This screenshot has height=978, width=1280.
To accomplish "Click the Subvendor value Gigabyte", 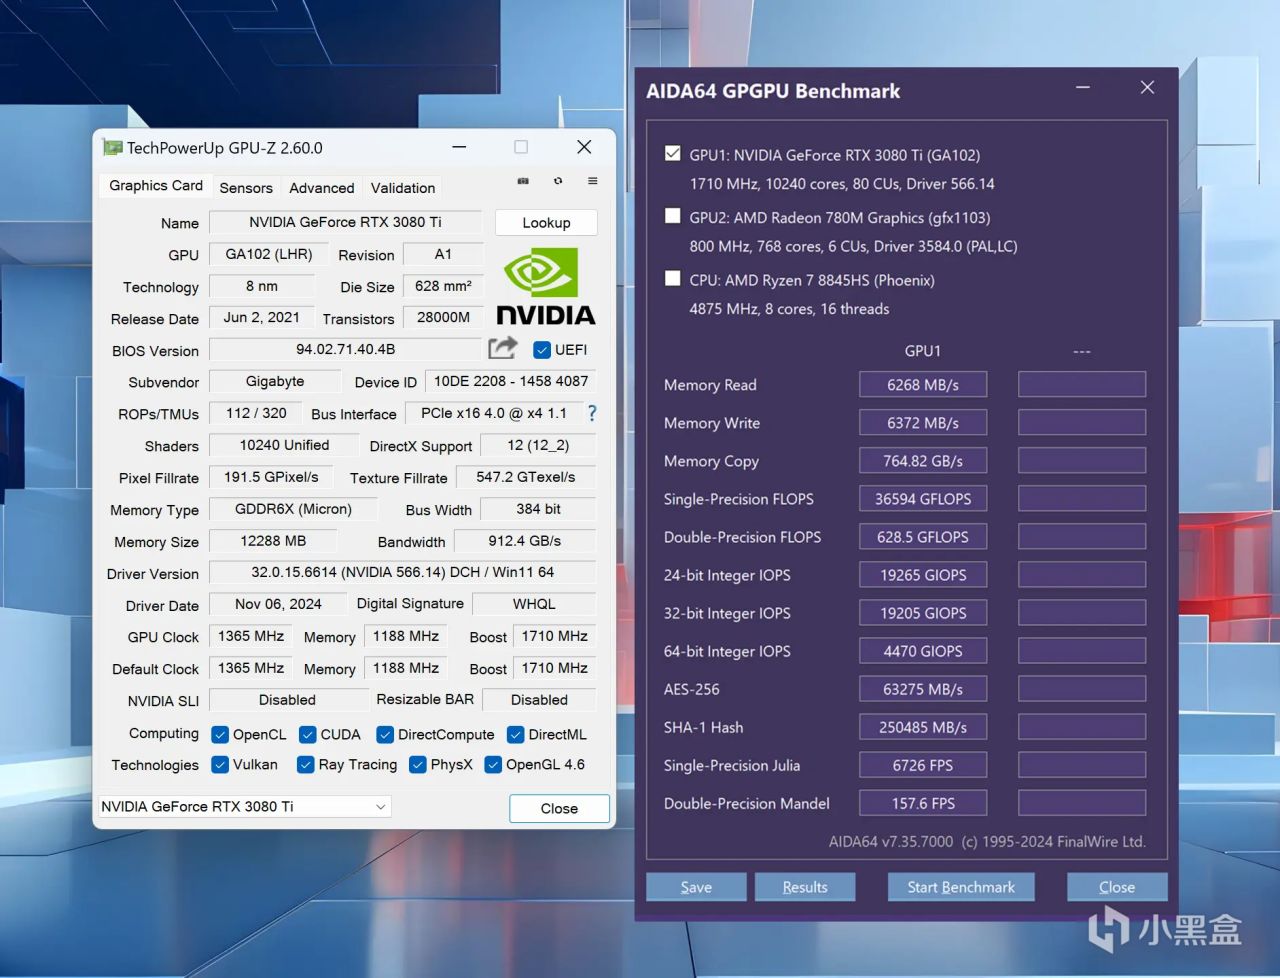I will coord(275,381).
